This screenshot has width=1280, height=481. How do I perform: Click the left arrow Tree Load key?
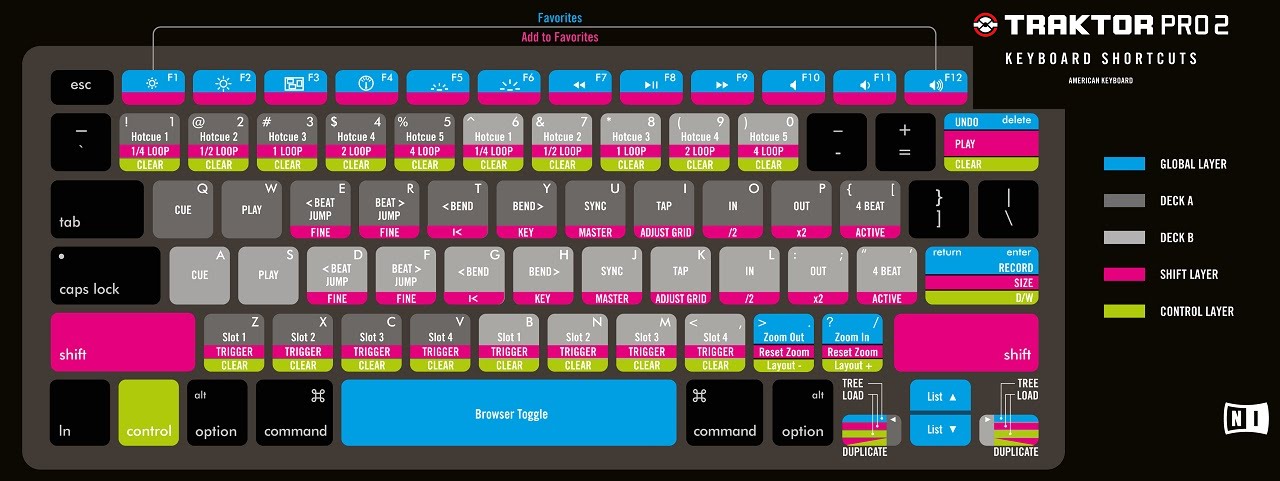[871, 430]
